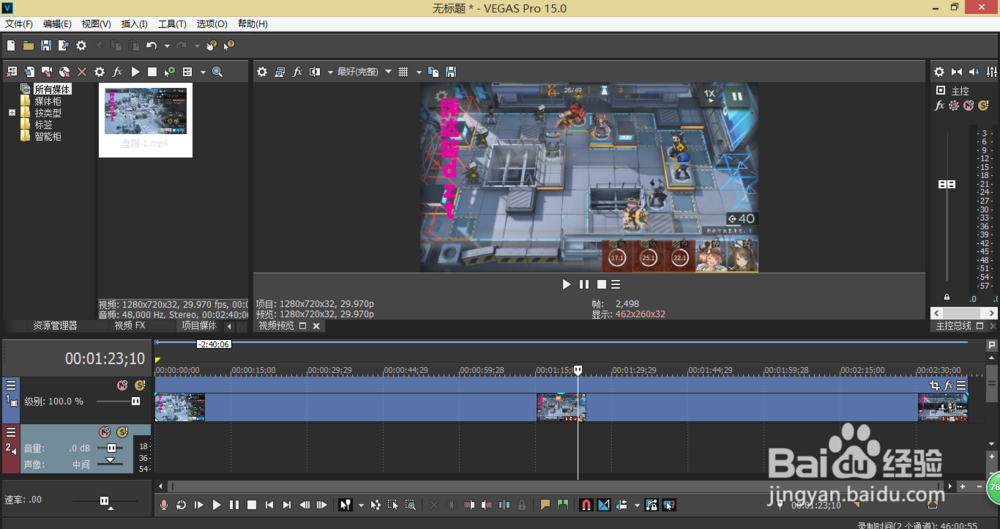Open project properties gear in main toolbar
The width and height of the screenshot is (1000, 529).
[81, 45]
